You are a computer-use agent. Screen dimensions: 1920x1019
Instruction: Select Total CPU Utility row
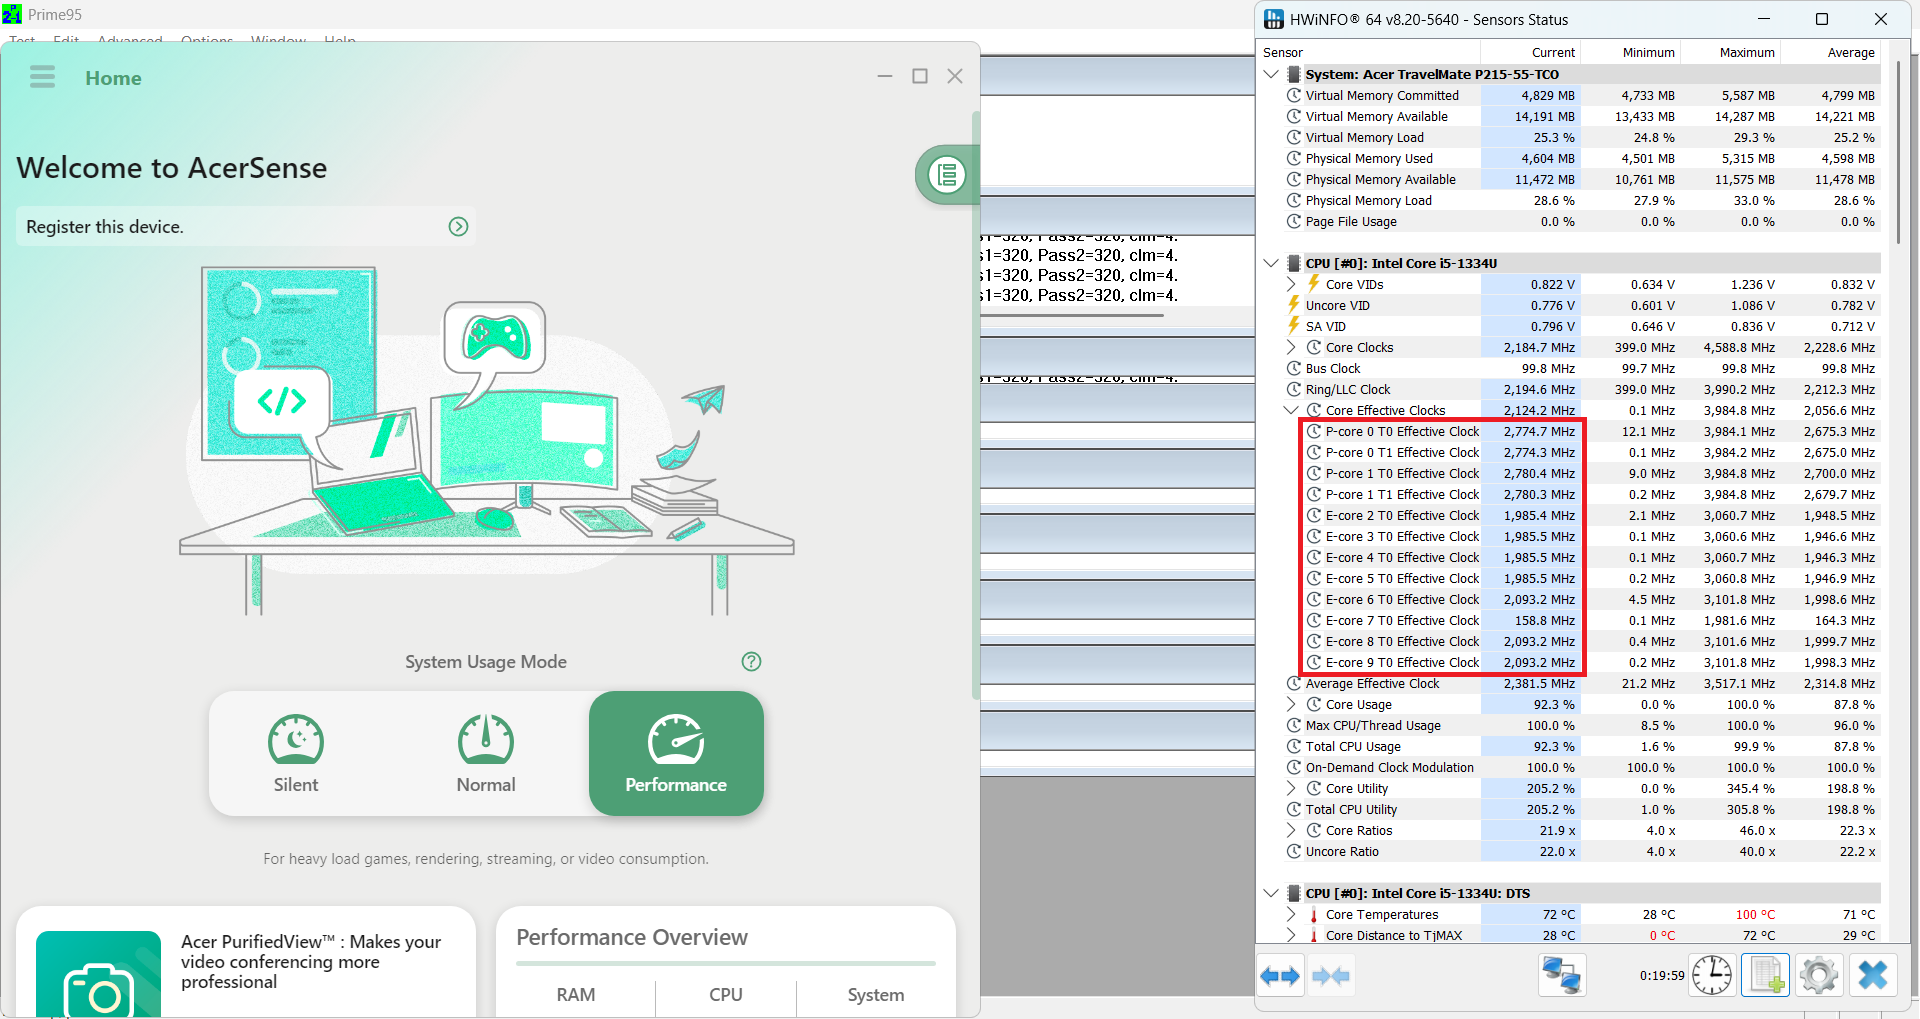(1583, 809)
